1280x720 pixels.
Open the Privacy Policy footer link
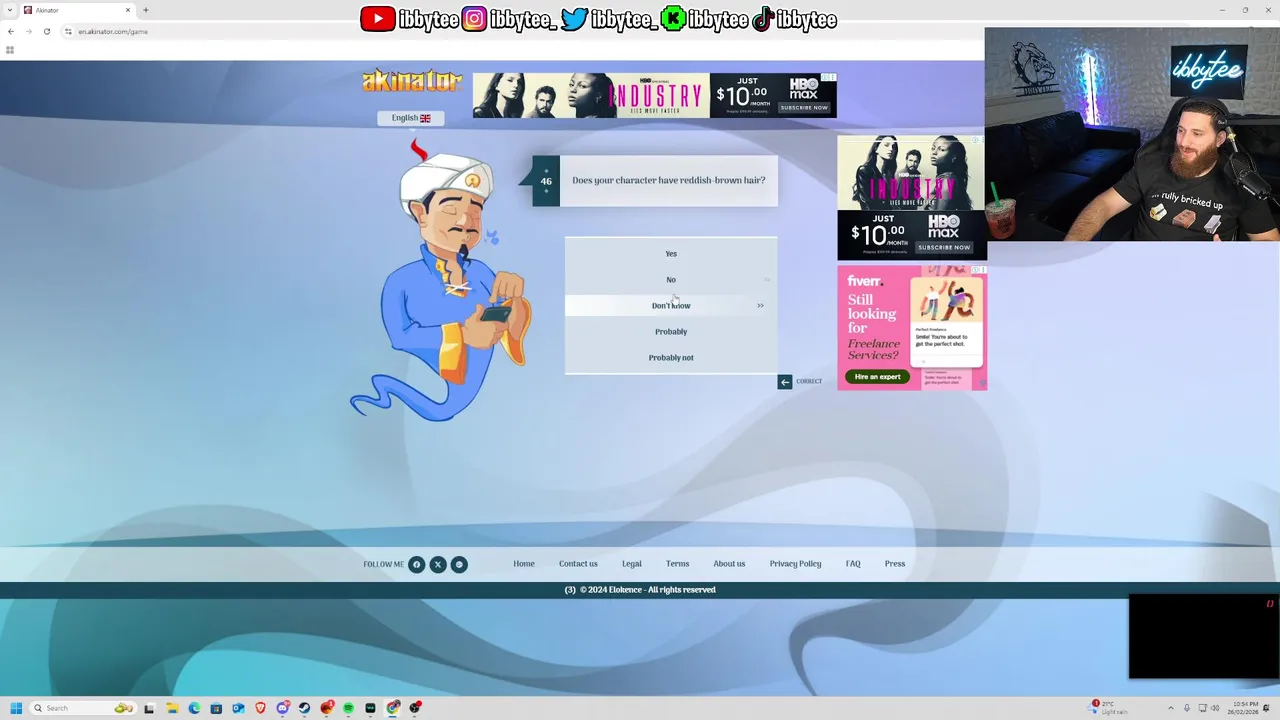click(795, 564)
